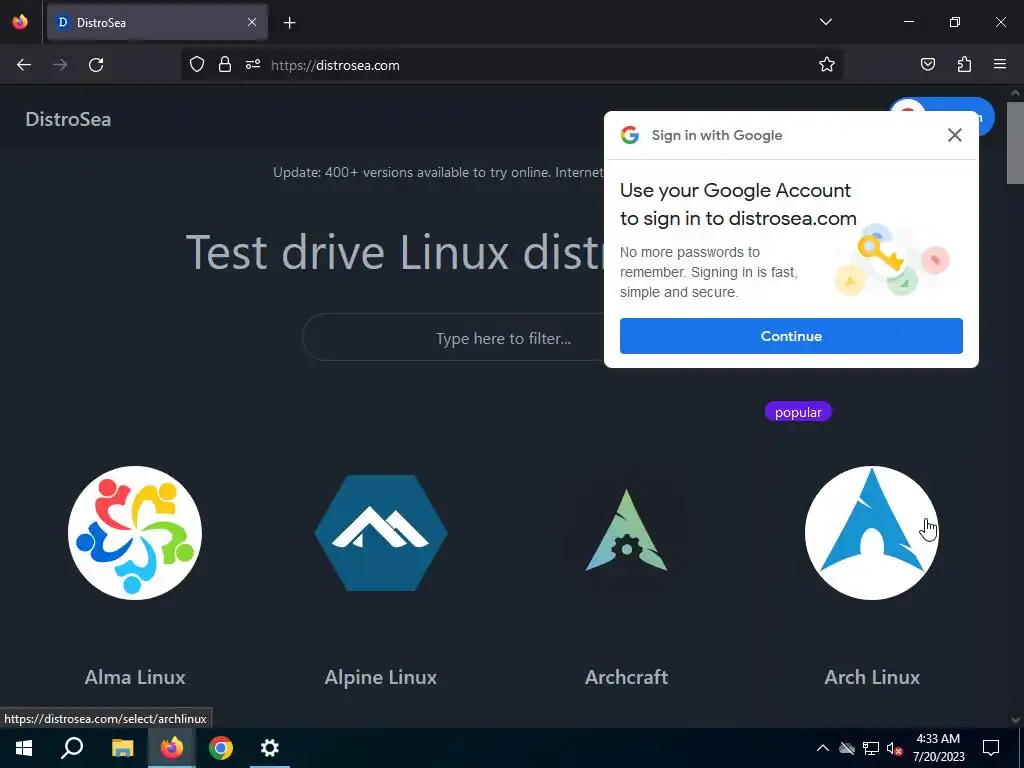The height and width of the screenshot is (768, 1024).
Task: Close the Sign in with Google popup
Action: point(955,135)
